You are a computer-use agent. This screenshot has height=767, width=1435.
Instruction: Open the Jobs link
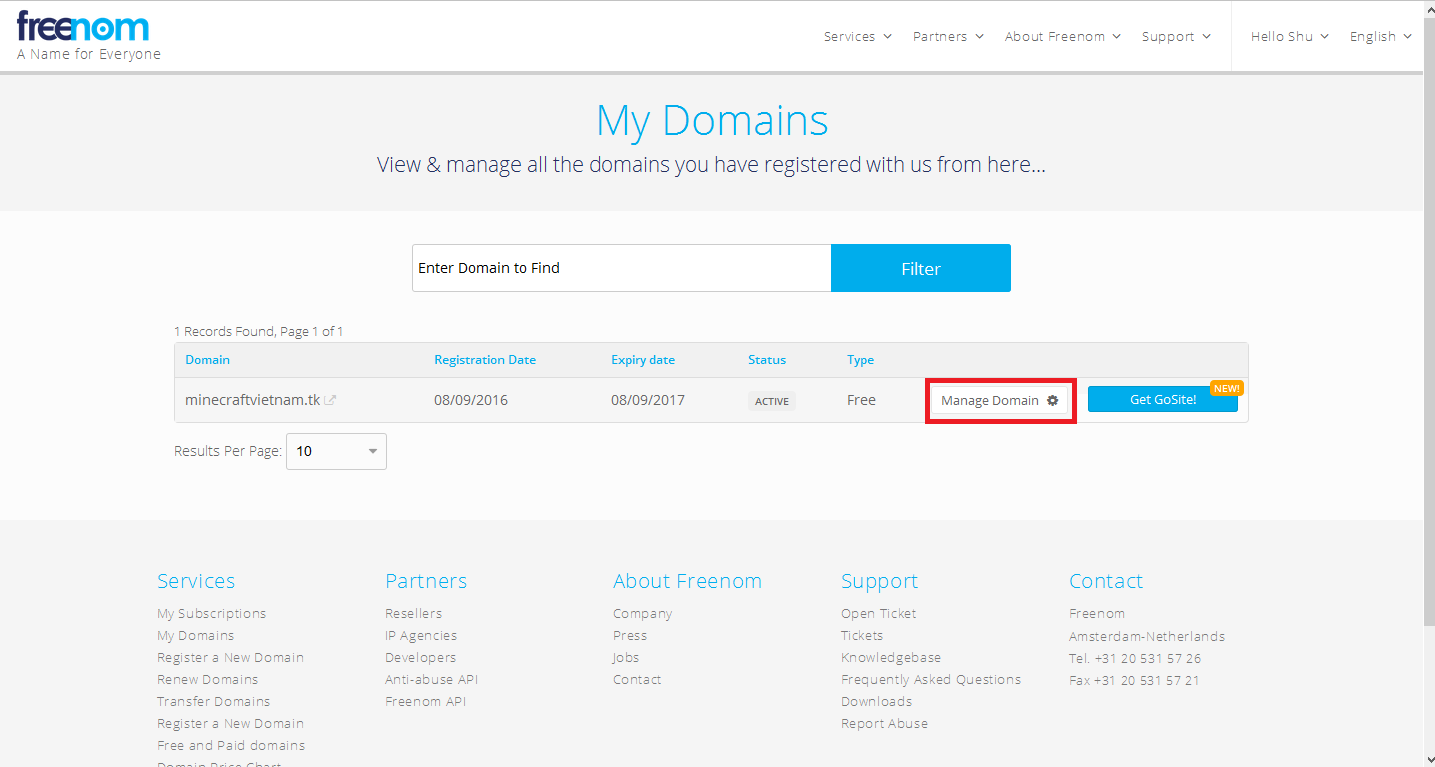626,658
